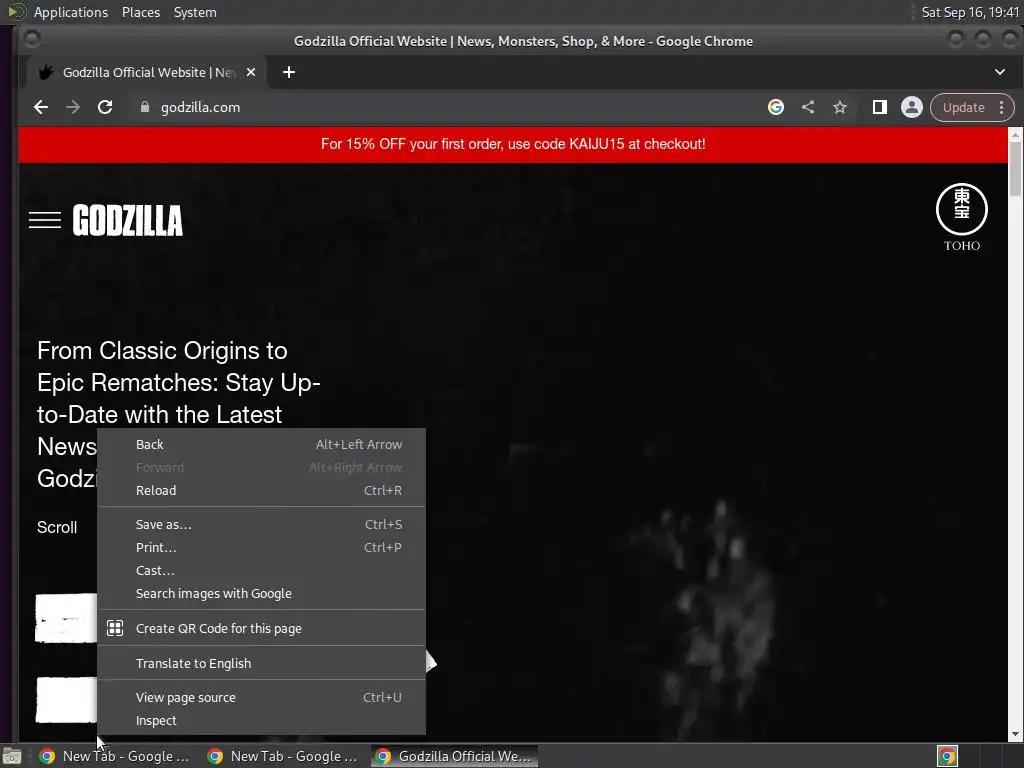Click the Scroll label on page
The image size is (1024, 768).
point(57,528)
